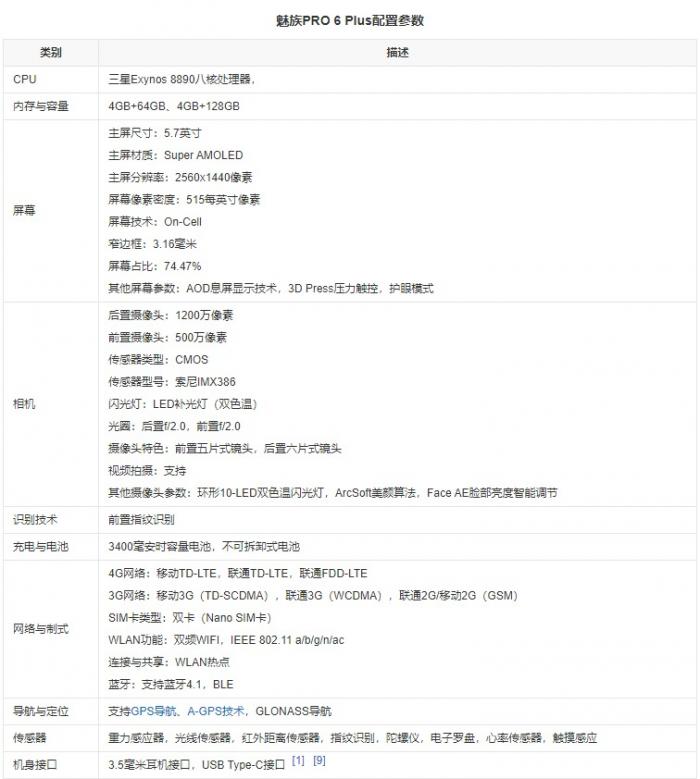The width and height of the screenshot is (700, 779).
Task: Click 传感器类型：CMOS line
Action: 158,360
